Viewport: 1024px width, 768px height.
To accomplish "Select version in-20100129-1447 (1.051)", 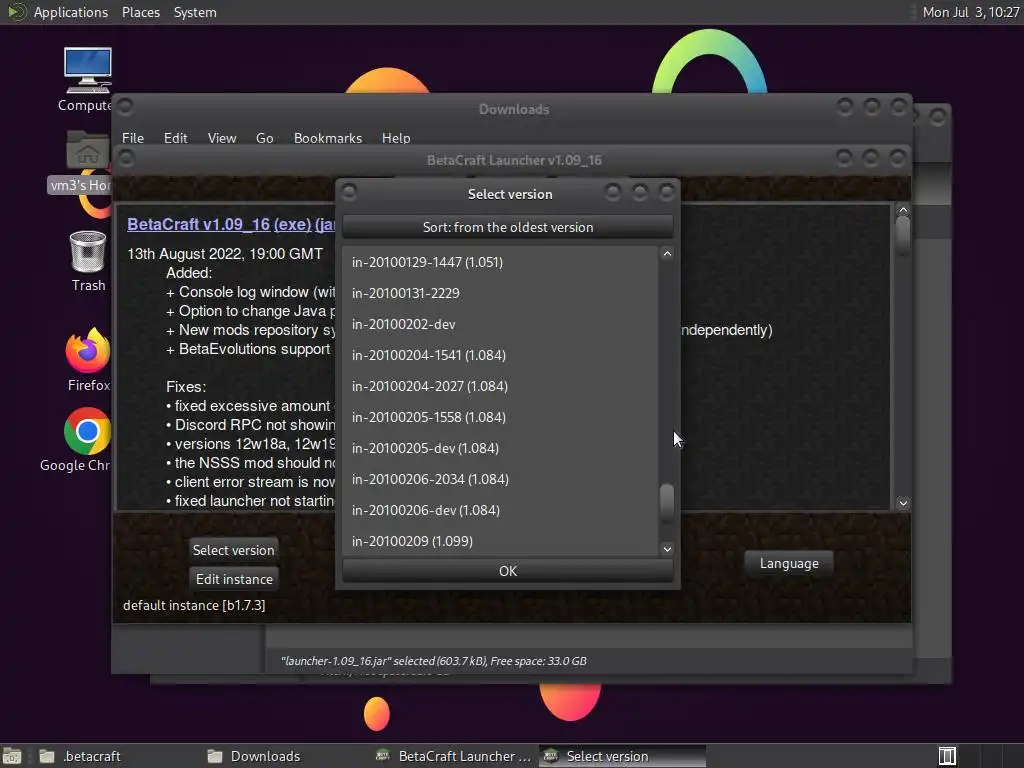I will [500, 262].
